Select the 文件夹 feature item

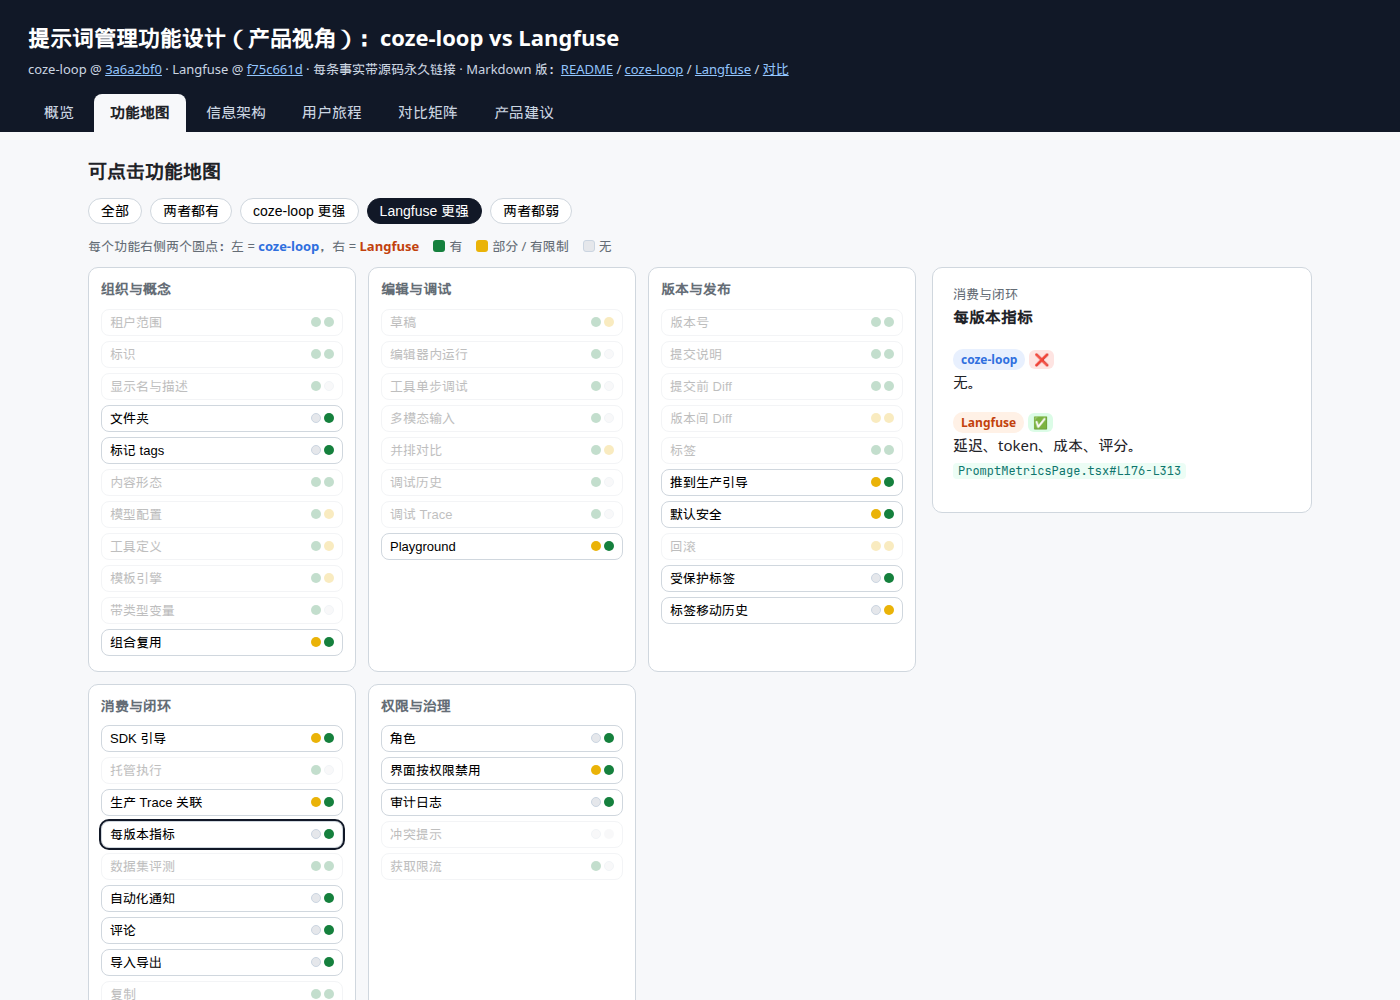(222, 418)
